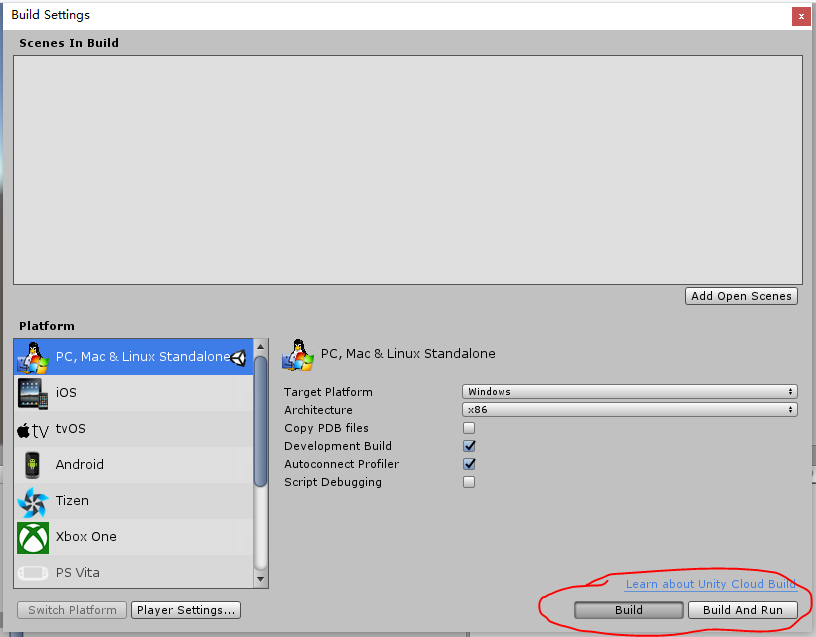Uncheck the Development Build checkbox
This screenshot has height=637, width=816.
tap(469, 446)
